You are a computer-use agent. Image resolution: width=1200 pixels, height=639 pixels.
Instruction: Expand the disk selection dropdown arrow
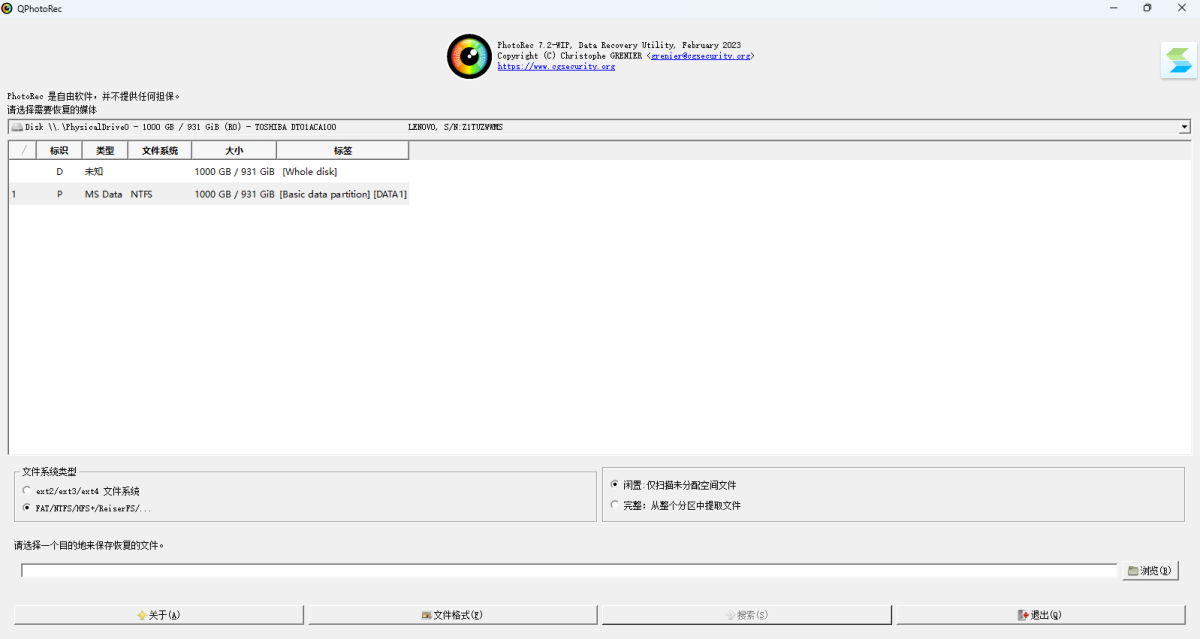pos(1184,128)
